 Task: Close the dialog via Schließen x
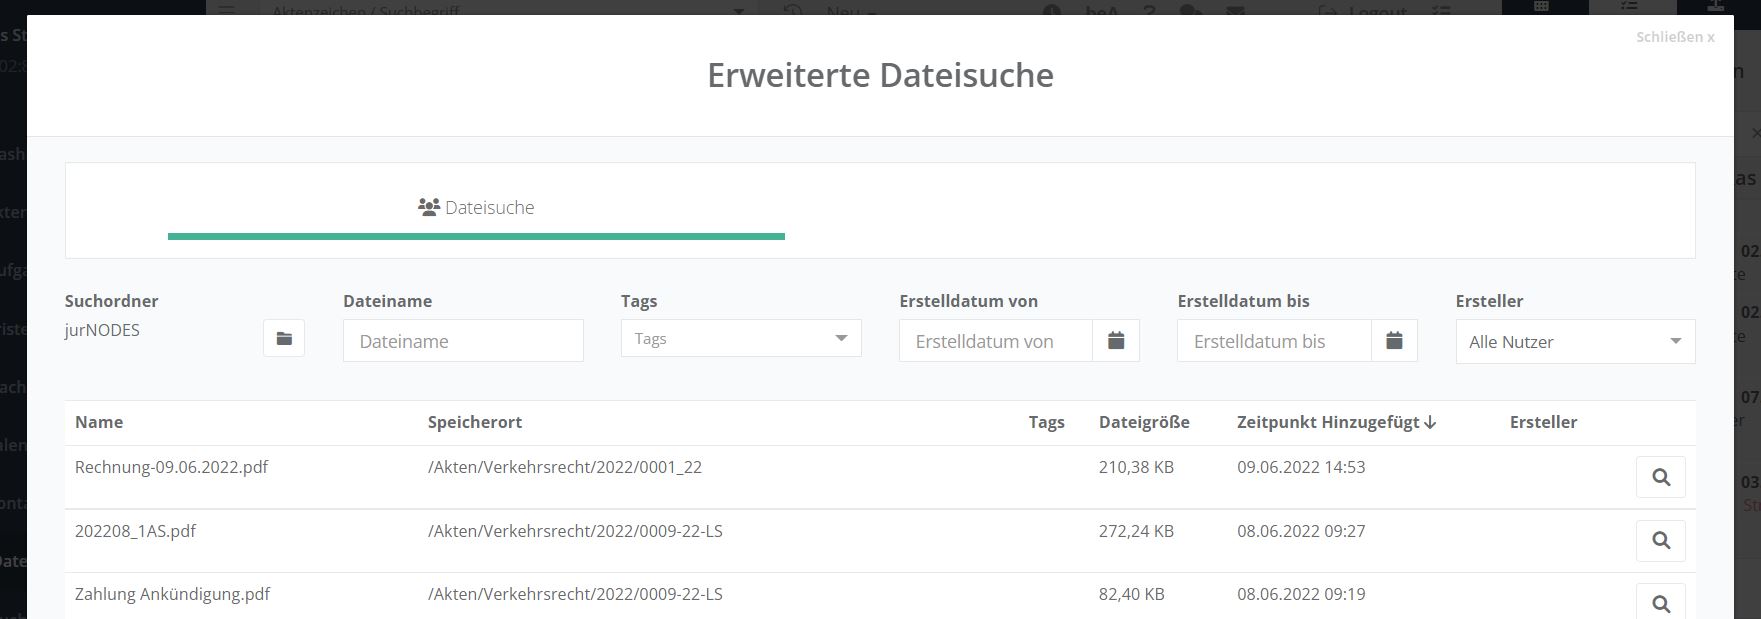coord(1674,37)
